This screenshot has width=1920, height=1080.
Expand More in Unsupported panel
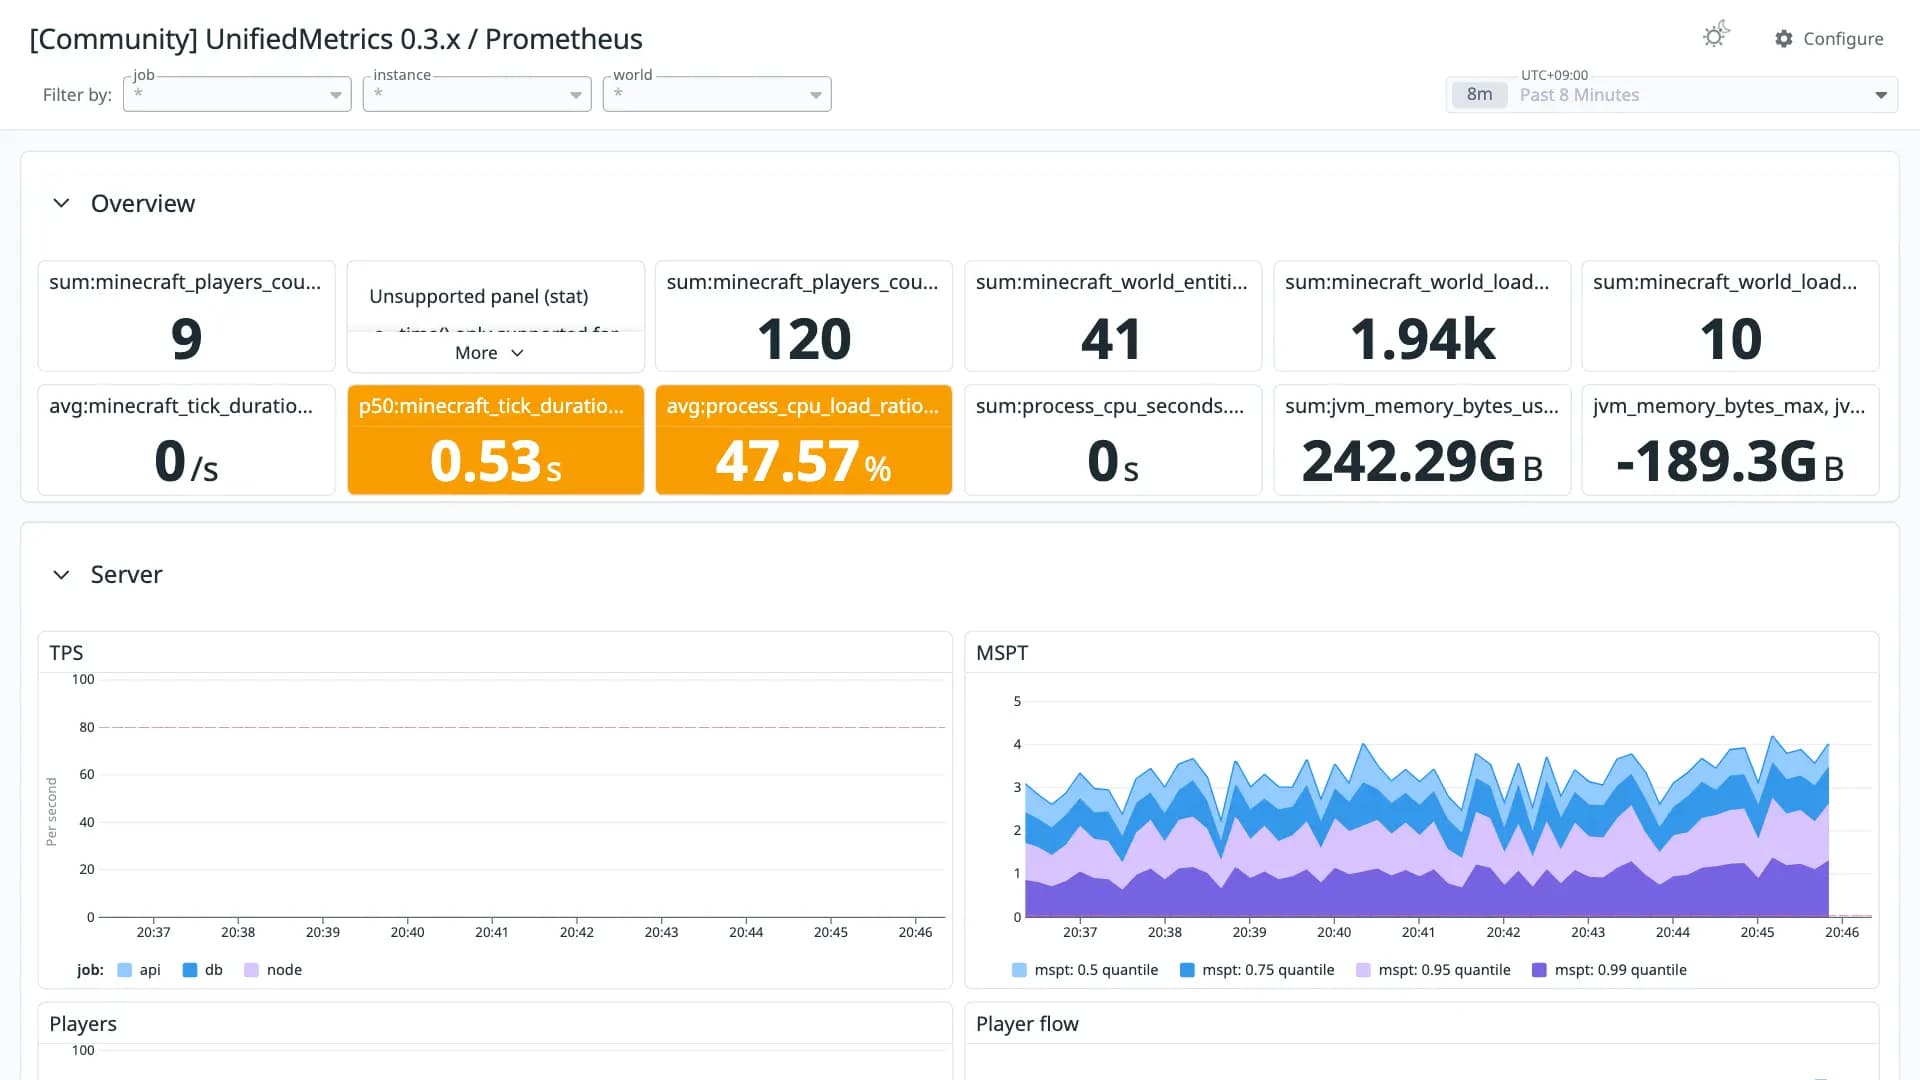click(x=489, y=353)
